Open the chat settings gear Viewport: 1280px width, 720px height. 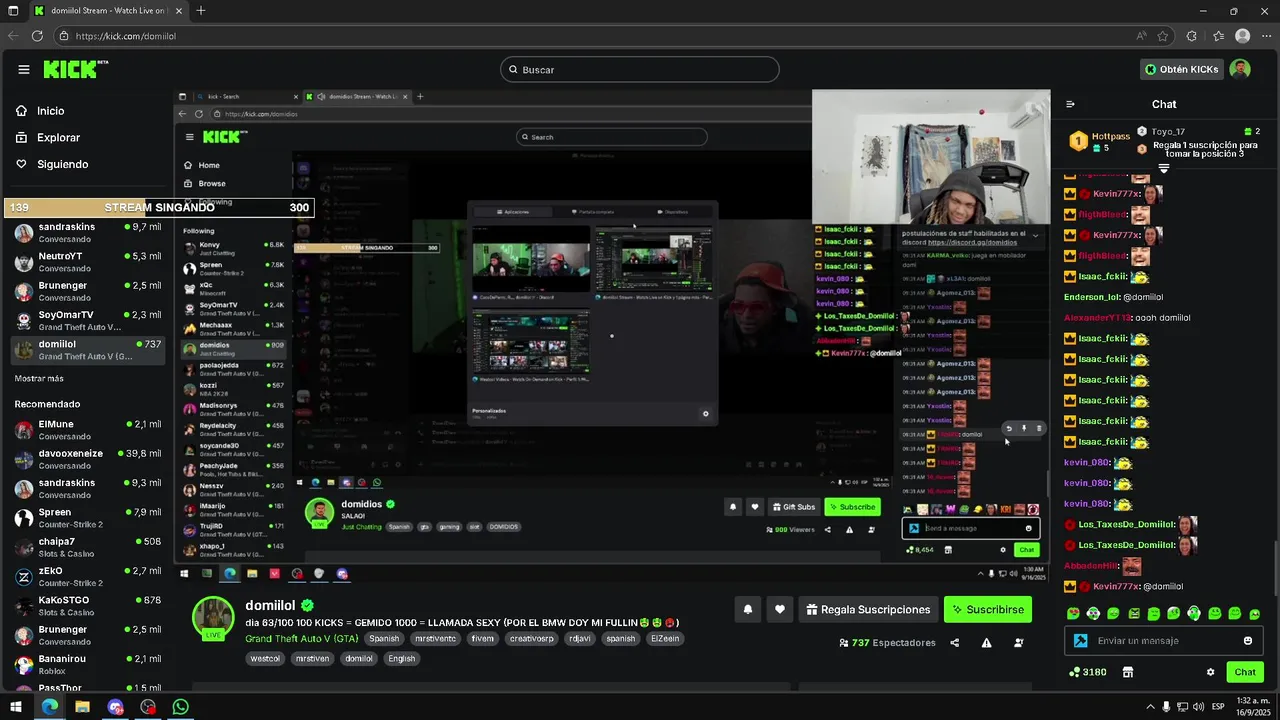pyautogui.click(x=1210, y=672)
